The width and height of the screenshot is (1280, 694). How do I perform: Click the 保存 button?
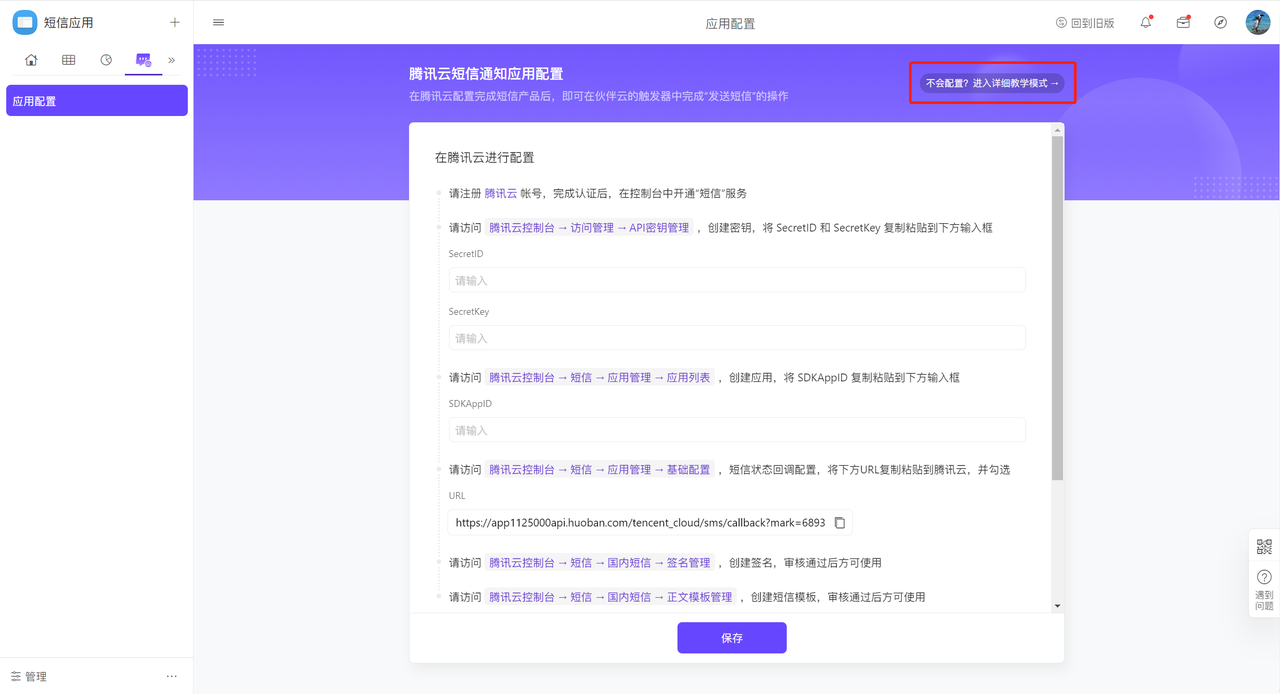coord(732,638)
